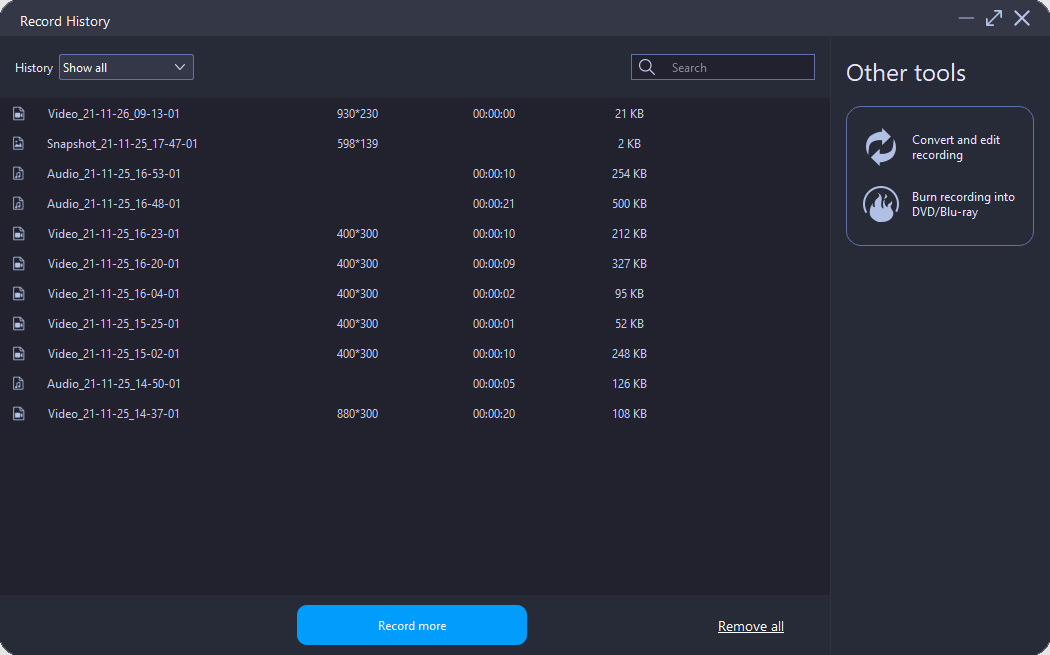Screen dimensions: 1050x655
Task: Click the snapshot icon for Snapshot_21-11-25_17-47-01
Action: click(19, 144)
